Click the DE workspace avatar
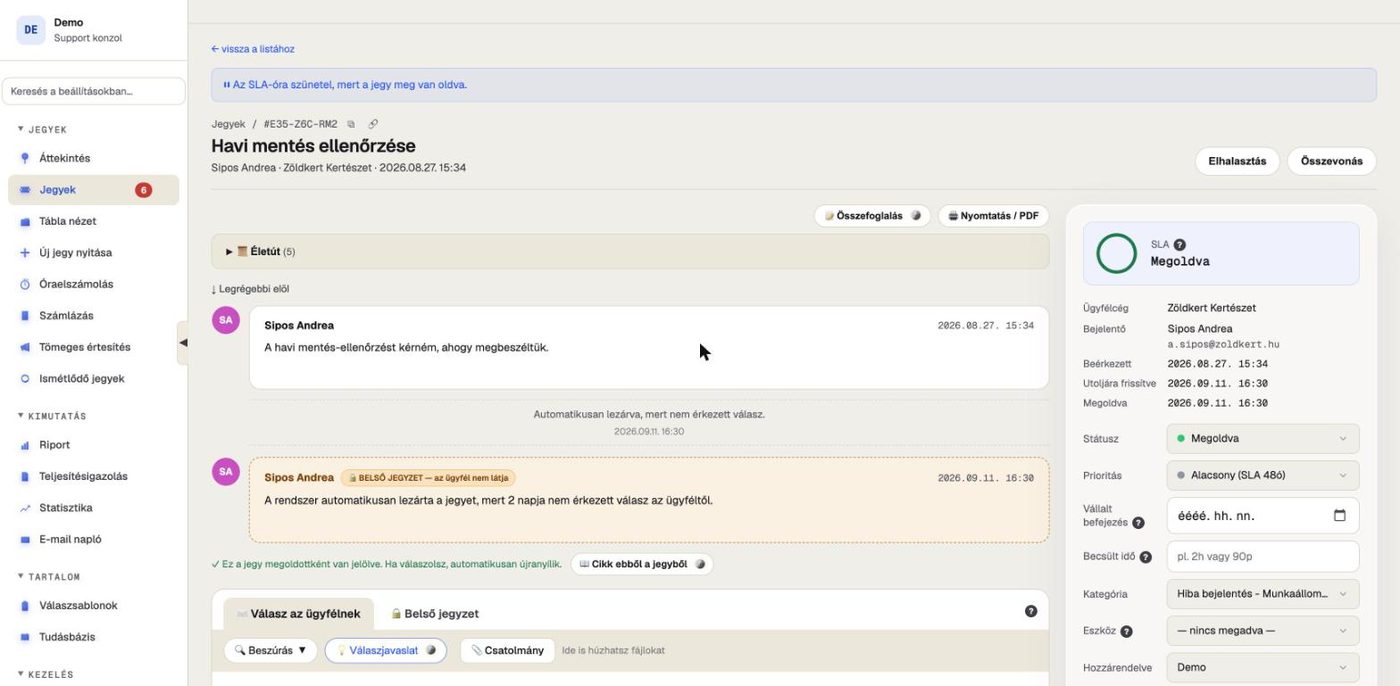This screenshot has width=1400, height=686. pyautogui.click(x=31, y=30)
